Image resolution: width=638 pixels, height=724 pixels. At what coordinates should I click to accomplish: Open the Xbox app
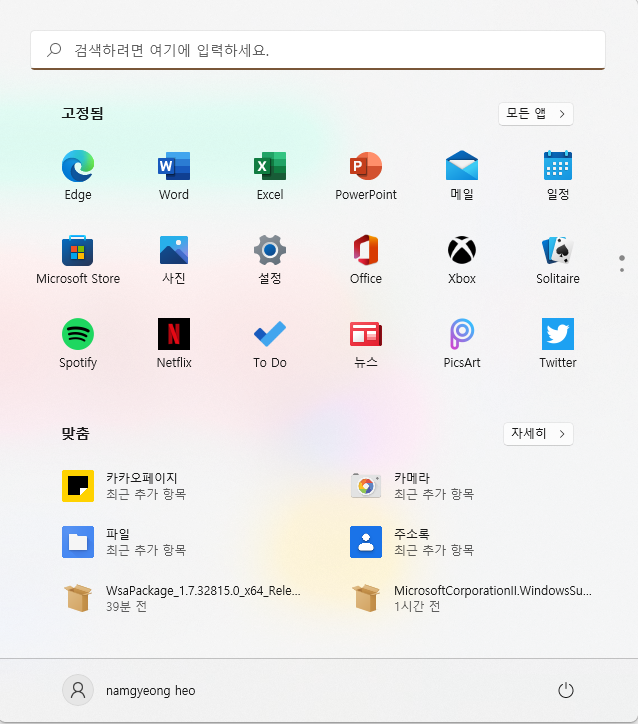[x=462, y=259]
